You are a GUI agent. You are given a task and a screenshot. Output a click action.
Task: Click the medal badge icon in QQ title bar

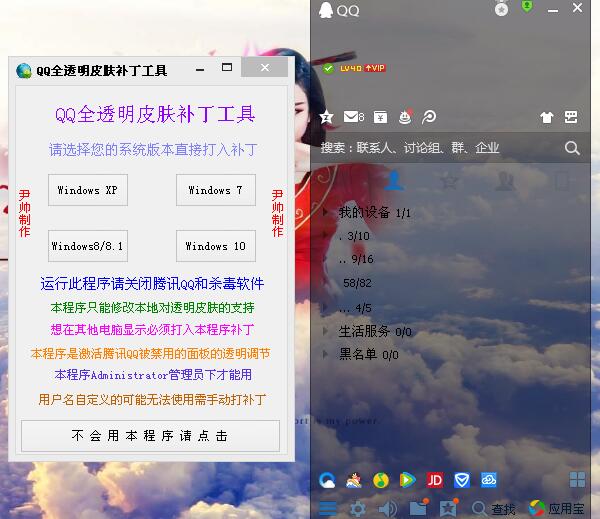coord(501,8)
